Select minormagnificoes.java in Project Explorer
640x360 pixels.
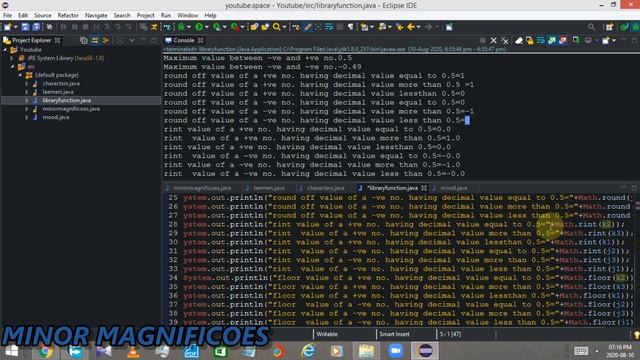coord(71,109)
